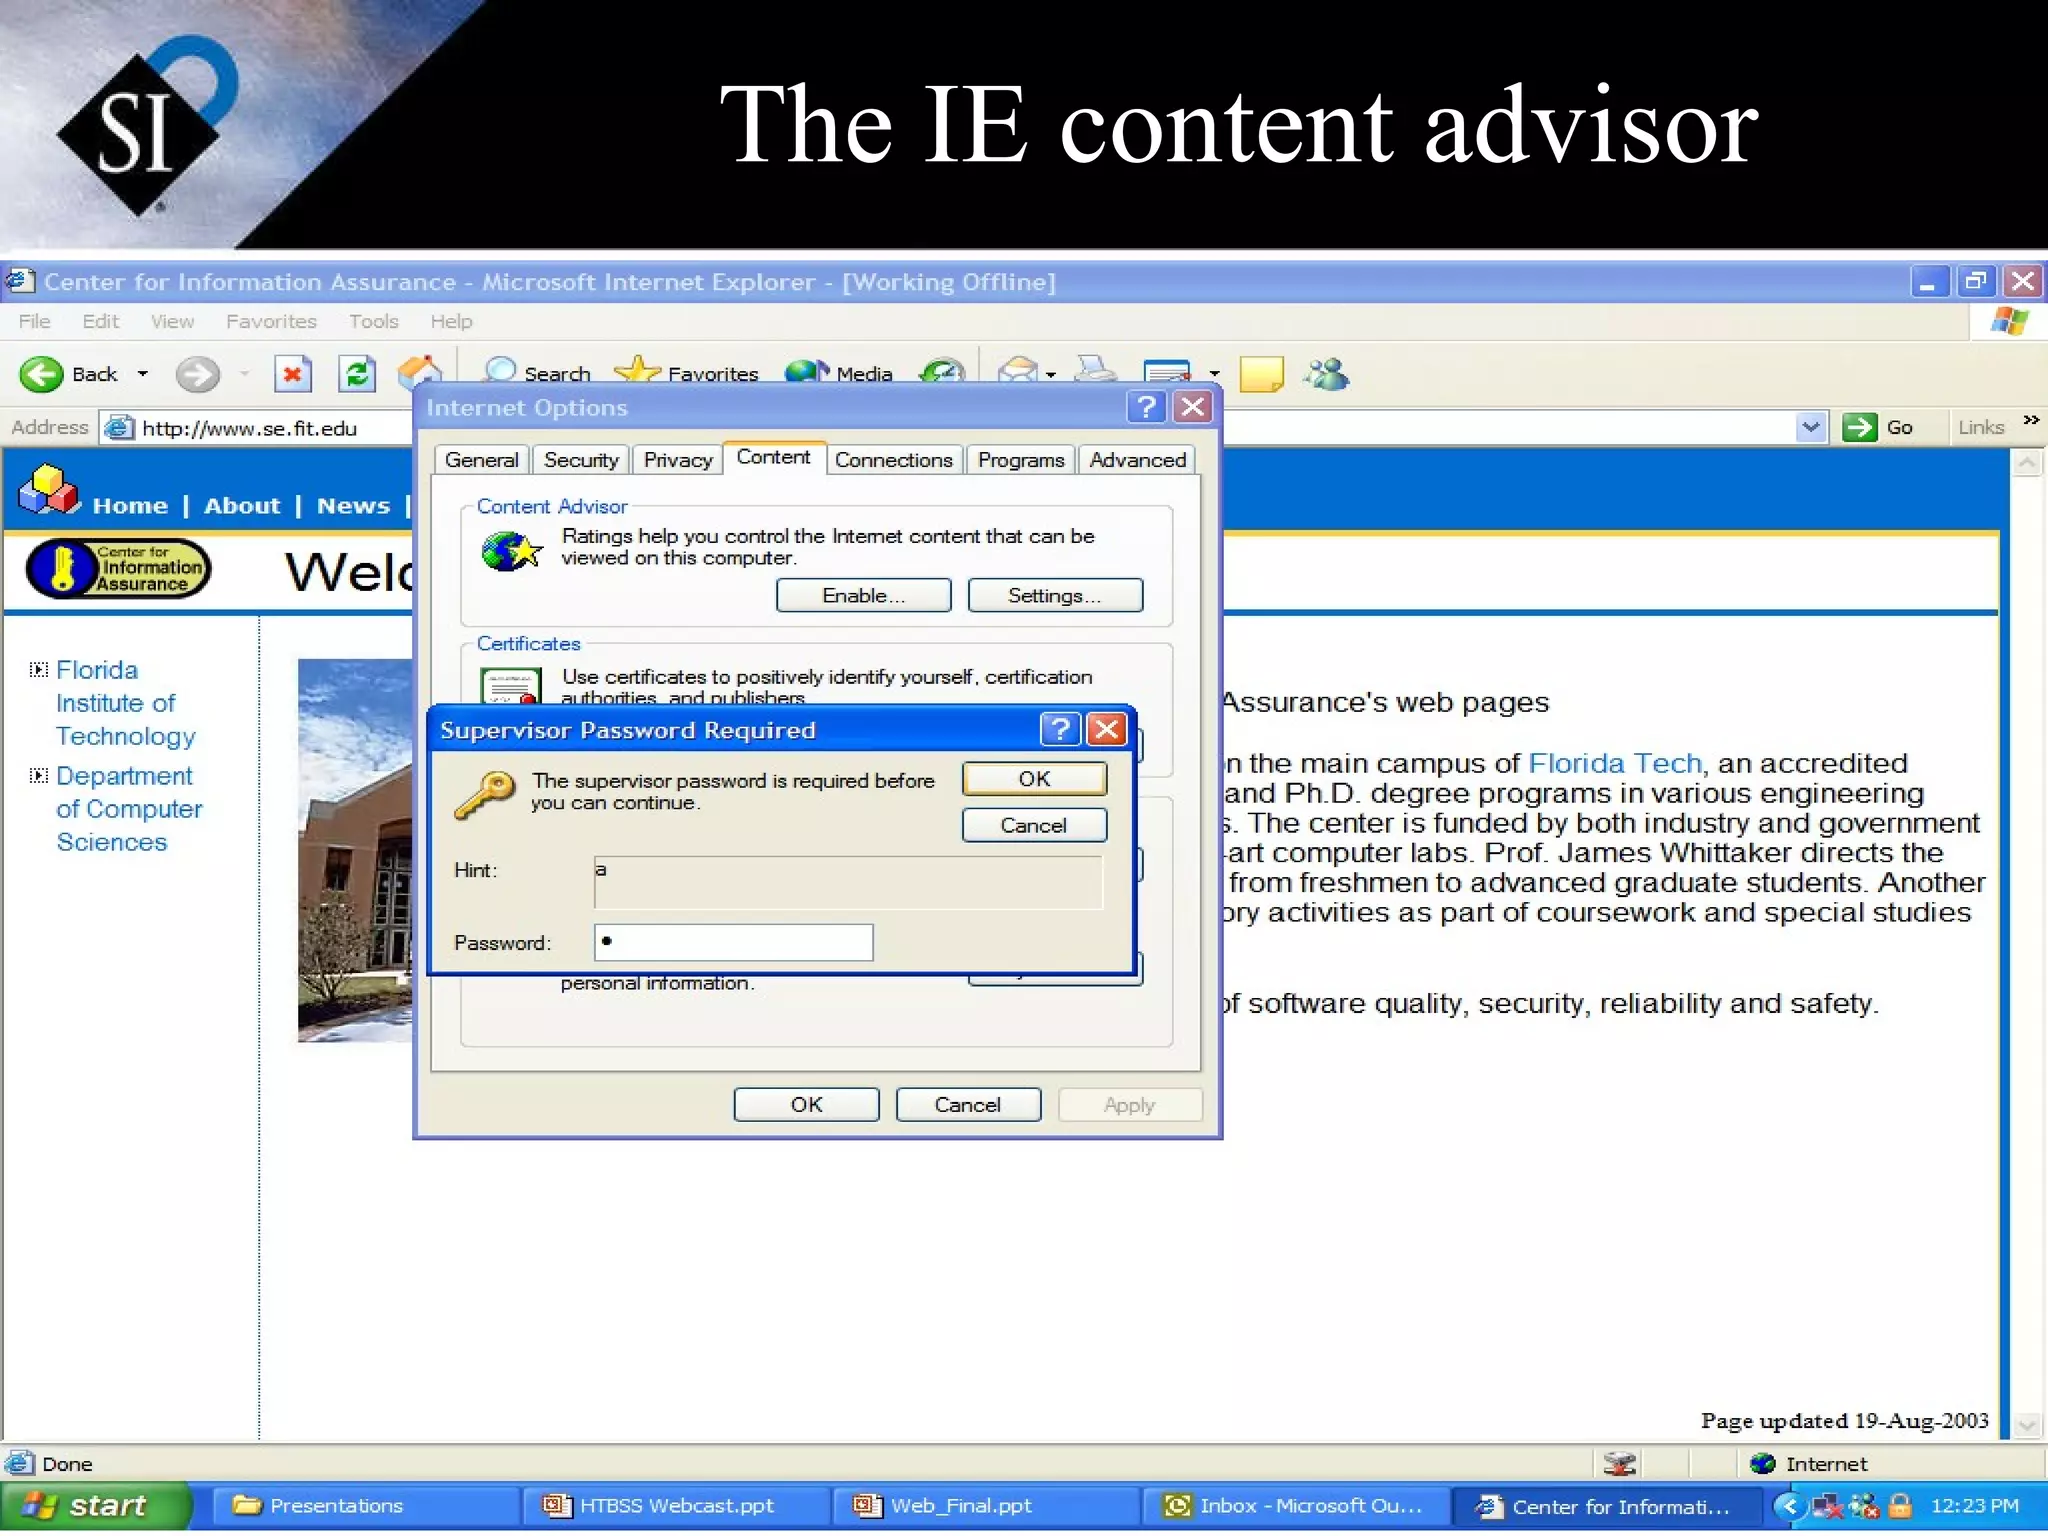
Task: Open the Tools menu
Action: click(x=373, y=321)
